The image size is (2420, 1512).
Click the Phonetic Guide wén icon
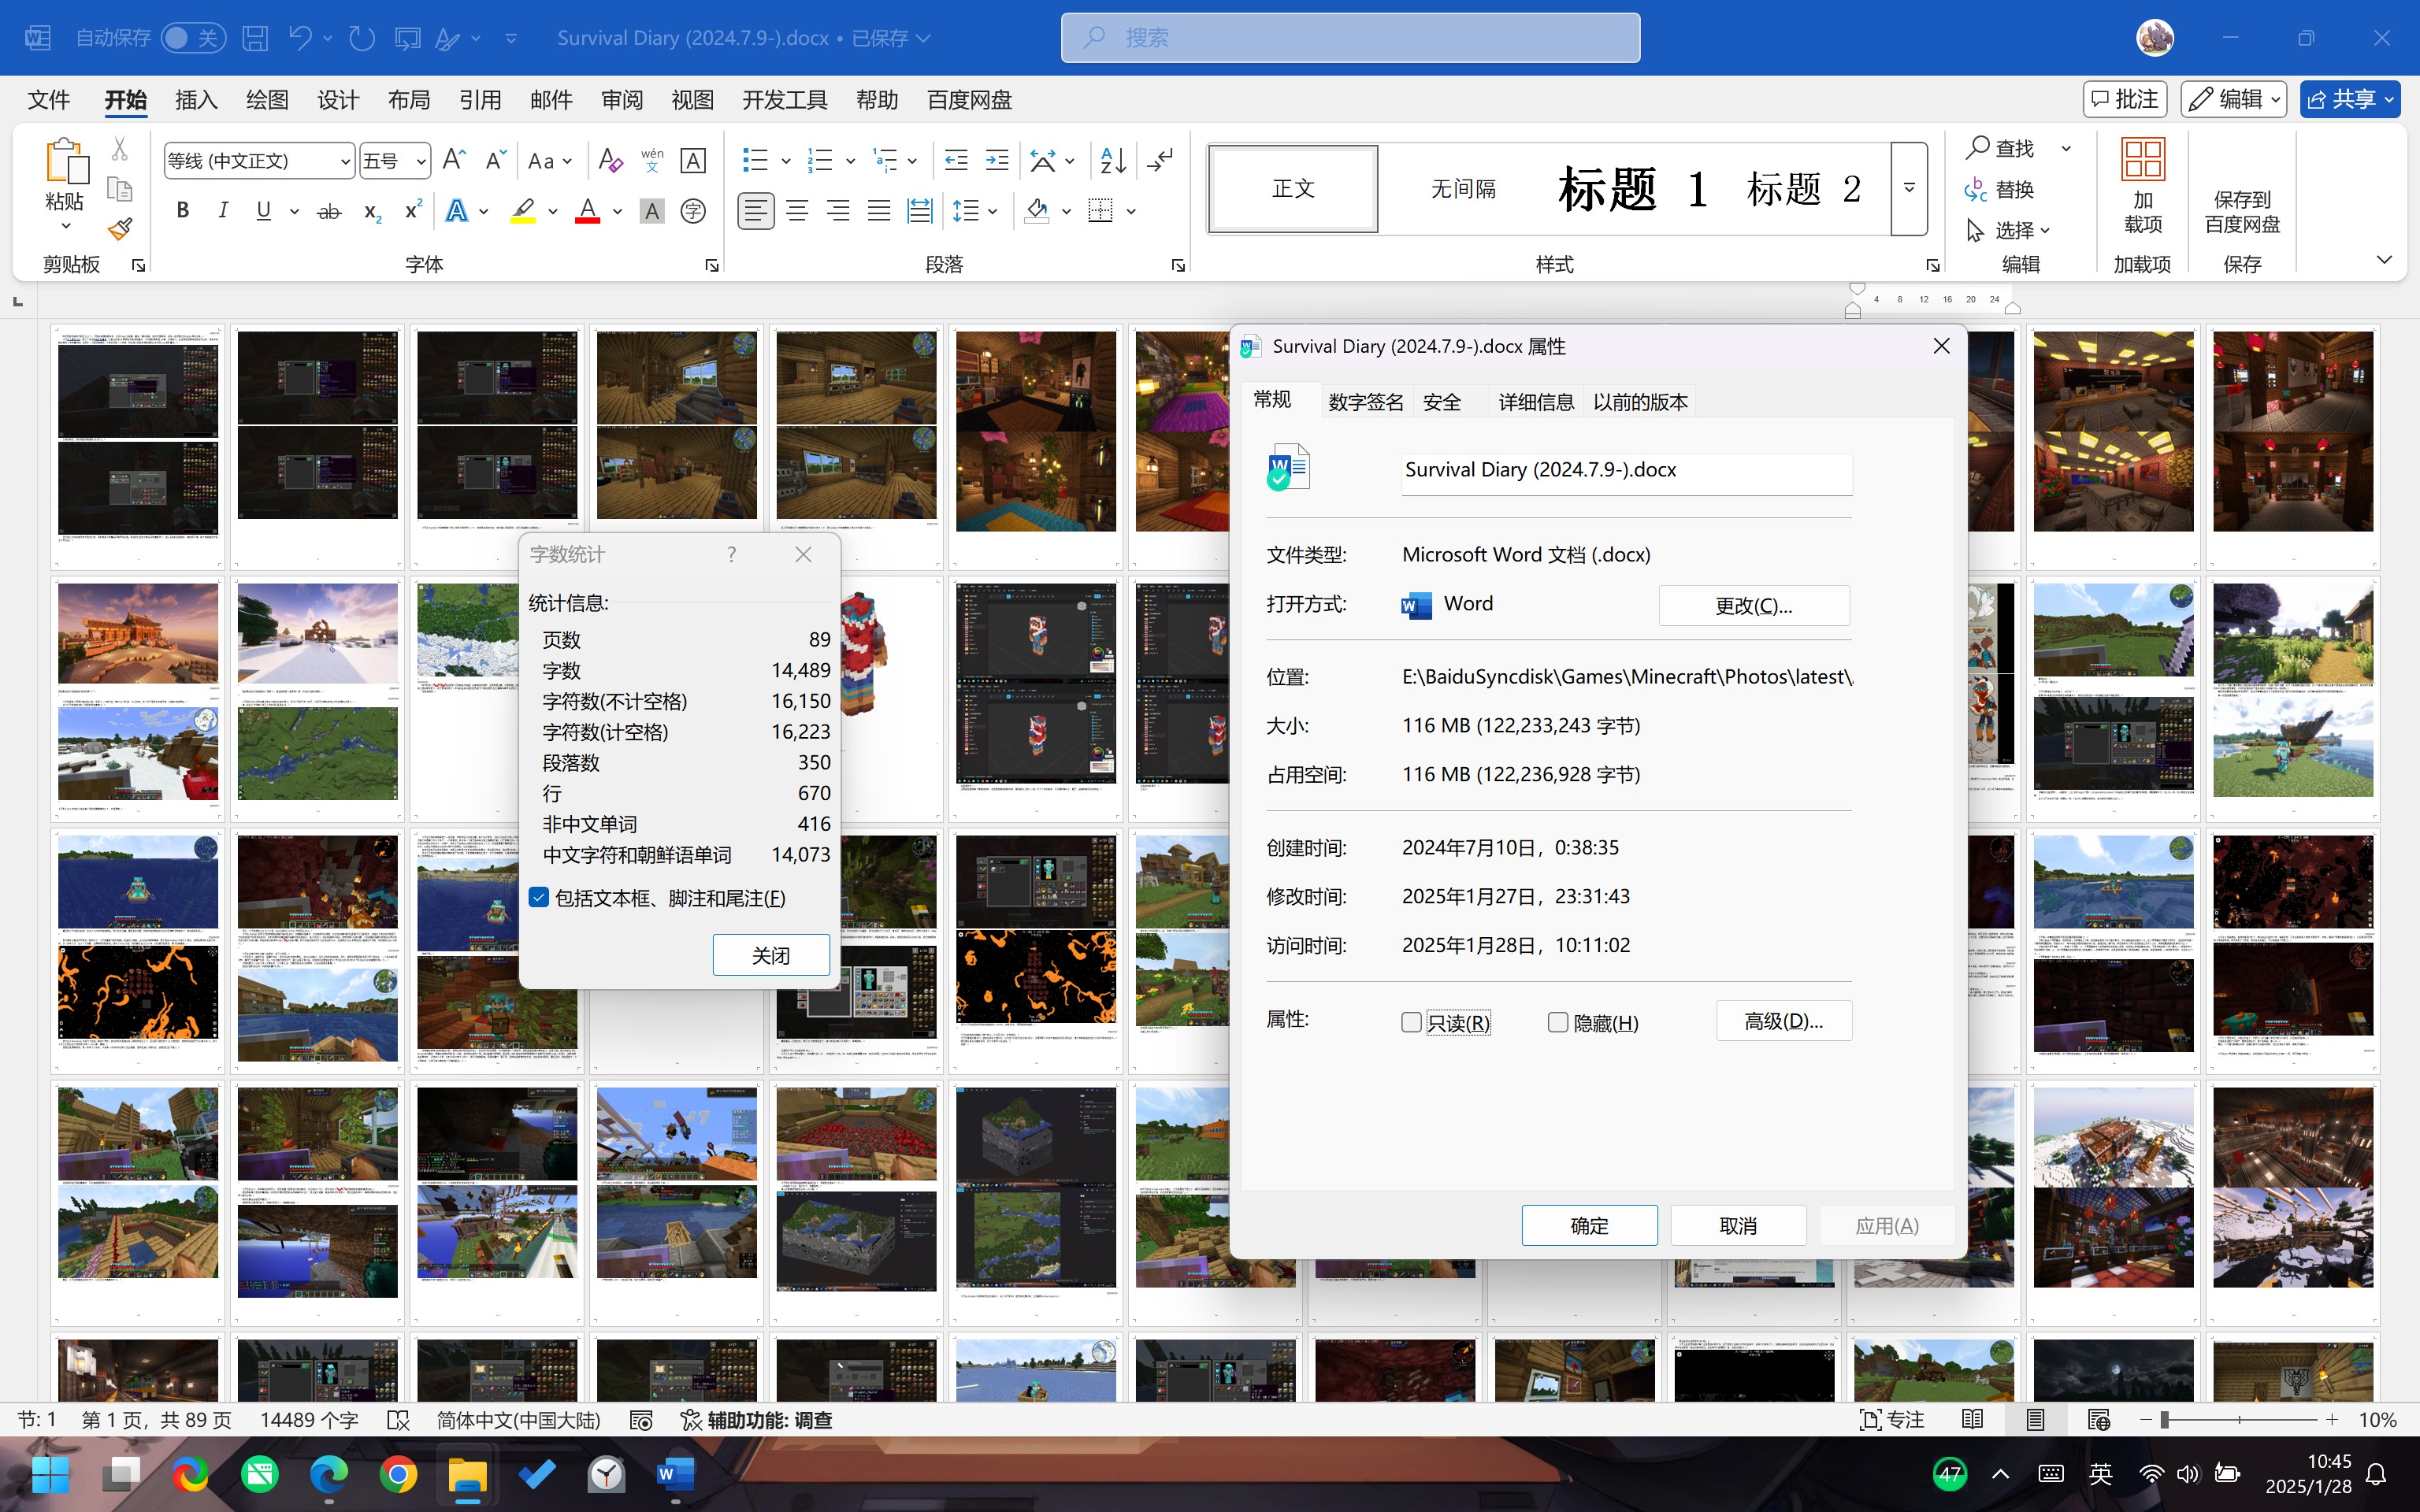pyautogui.click(x=652, y=160)
